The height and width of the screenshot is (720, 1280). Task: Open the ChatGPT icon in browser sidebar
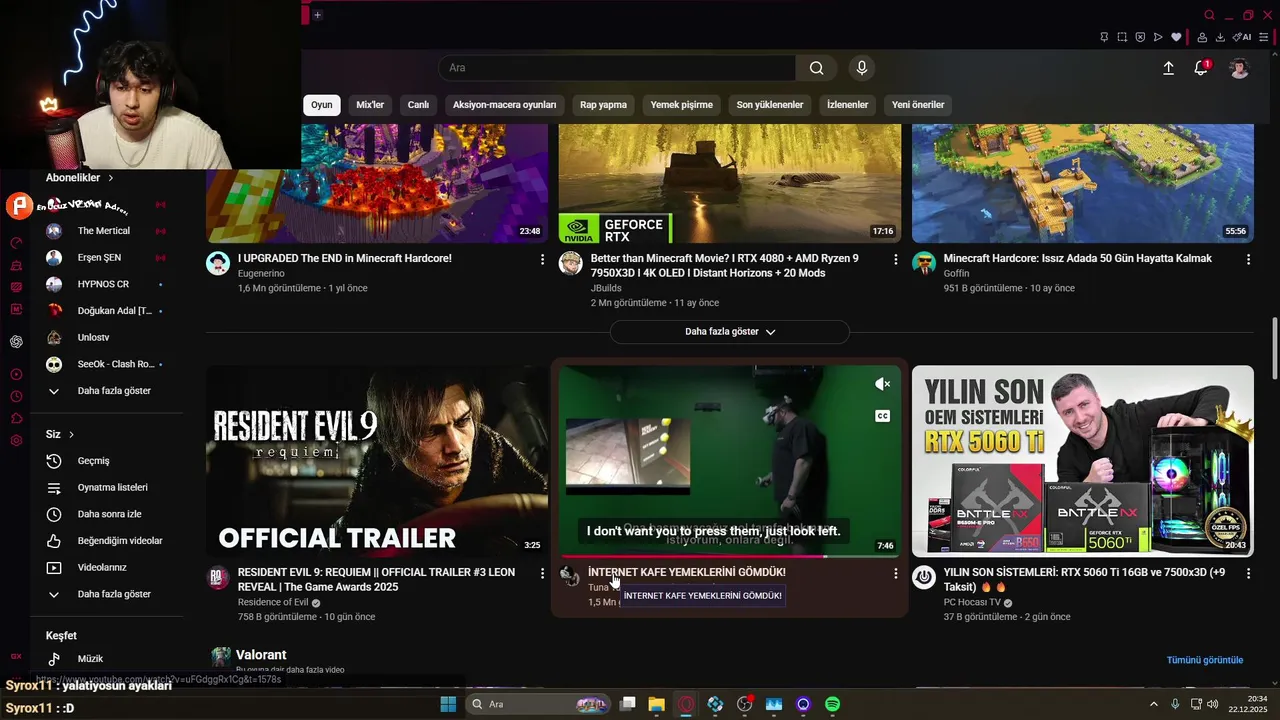(x=16, y=342)
